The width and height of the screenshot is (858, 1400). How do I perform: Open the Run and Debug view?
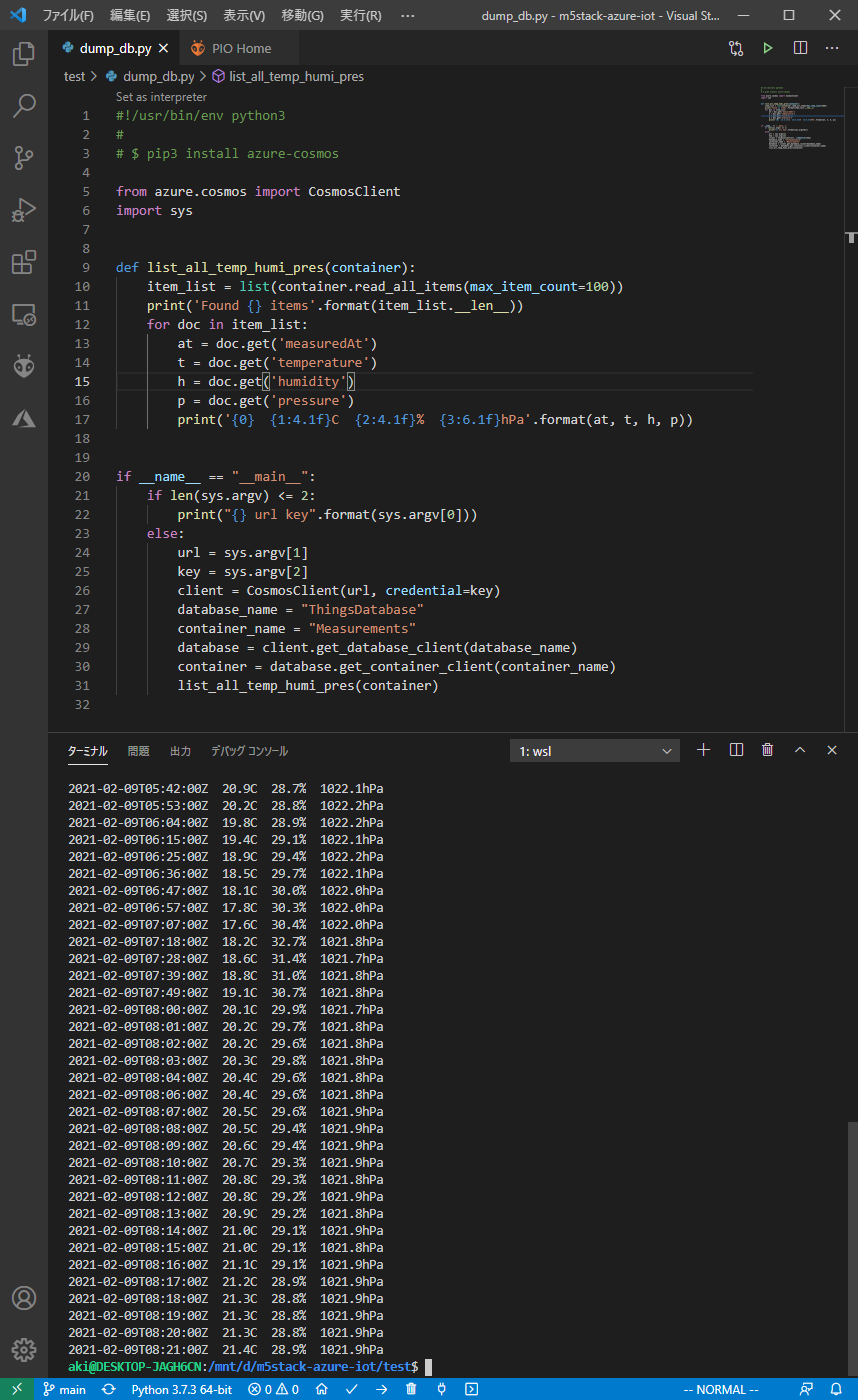tap(24, 210)
